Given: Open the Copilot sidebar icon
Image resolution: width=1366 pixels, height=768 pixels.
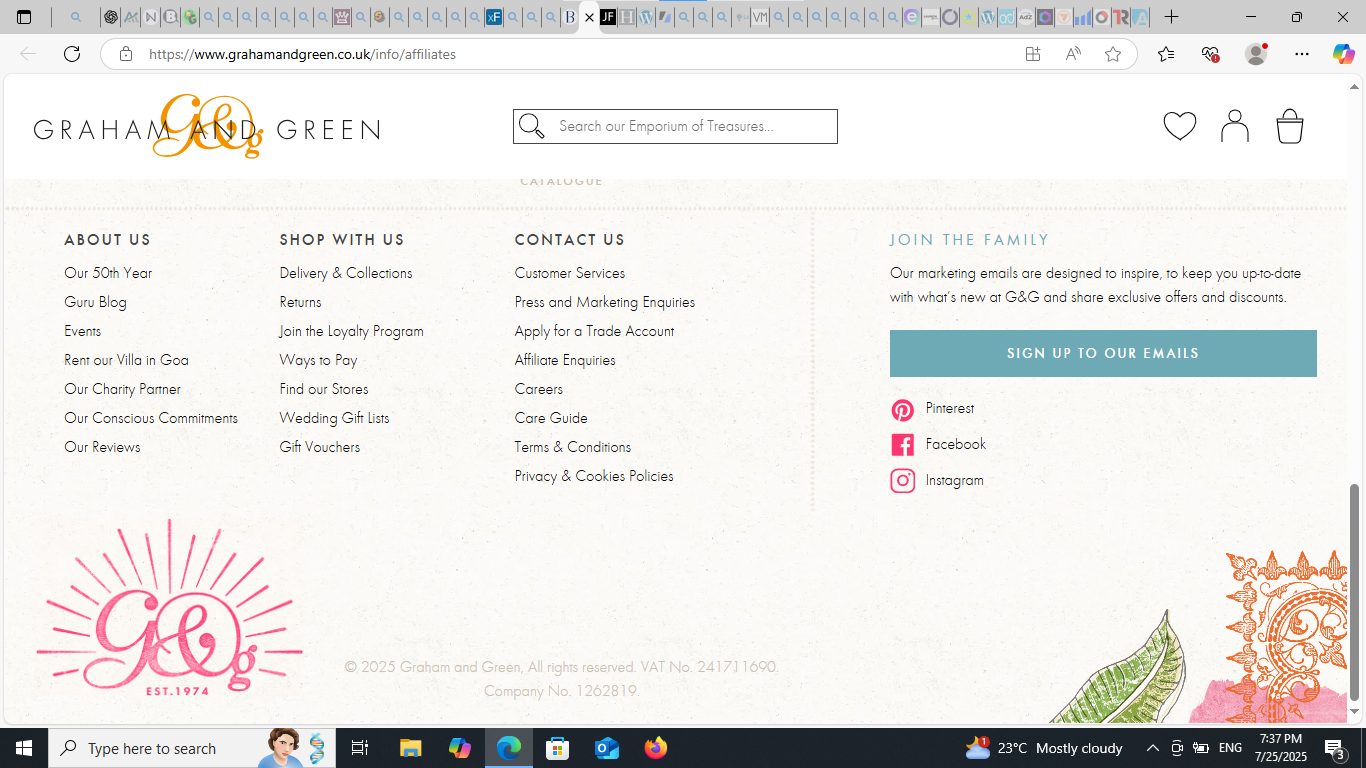Looking at the screenshot, I should (x=1343, y=54).
